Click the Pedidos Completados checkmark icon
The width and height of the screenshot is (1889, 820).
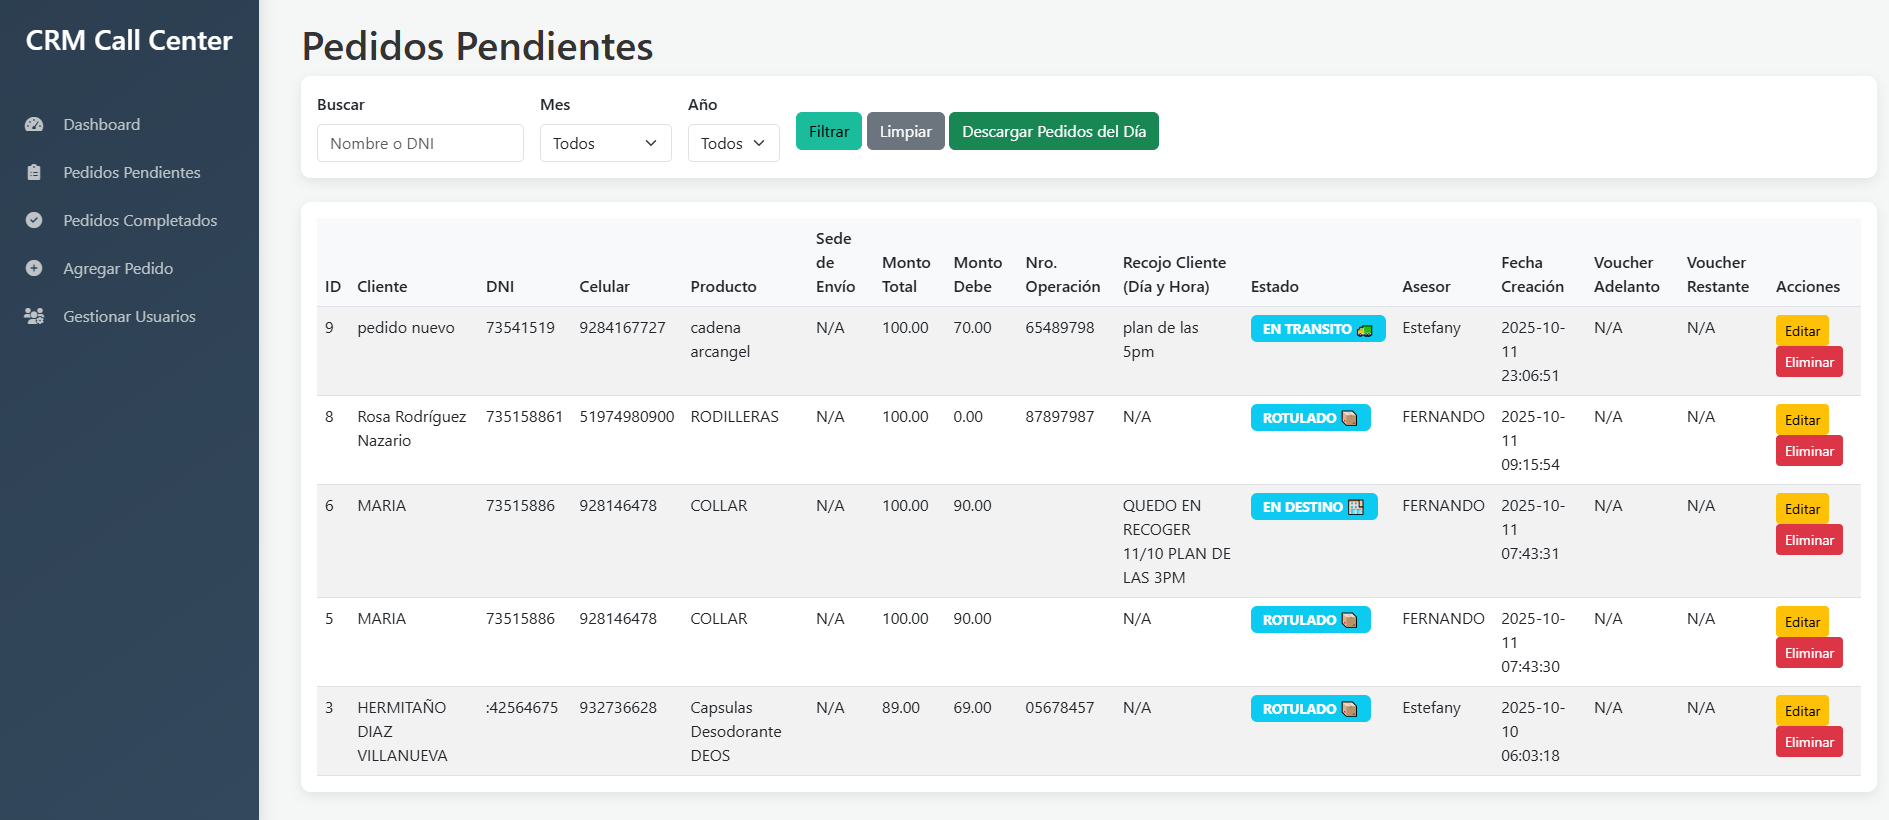[34, 221]
